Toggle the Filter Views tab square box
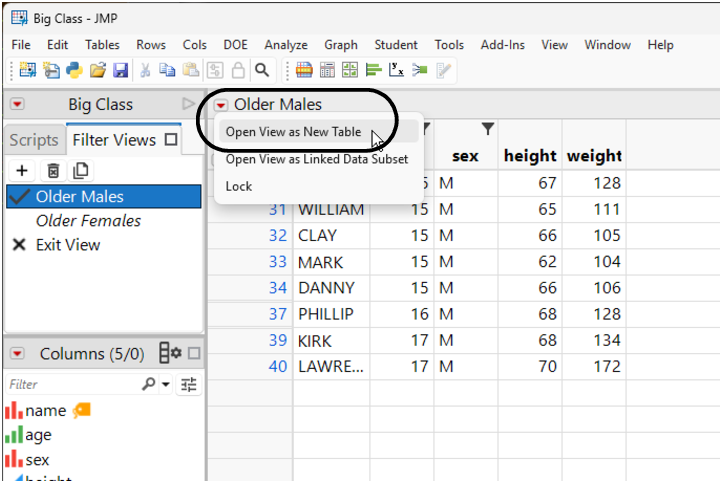 pos(171,140)
